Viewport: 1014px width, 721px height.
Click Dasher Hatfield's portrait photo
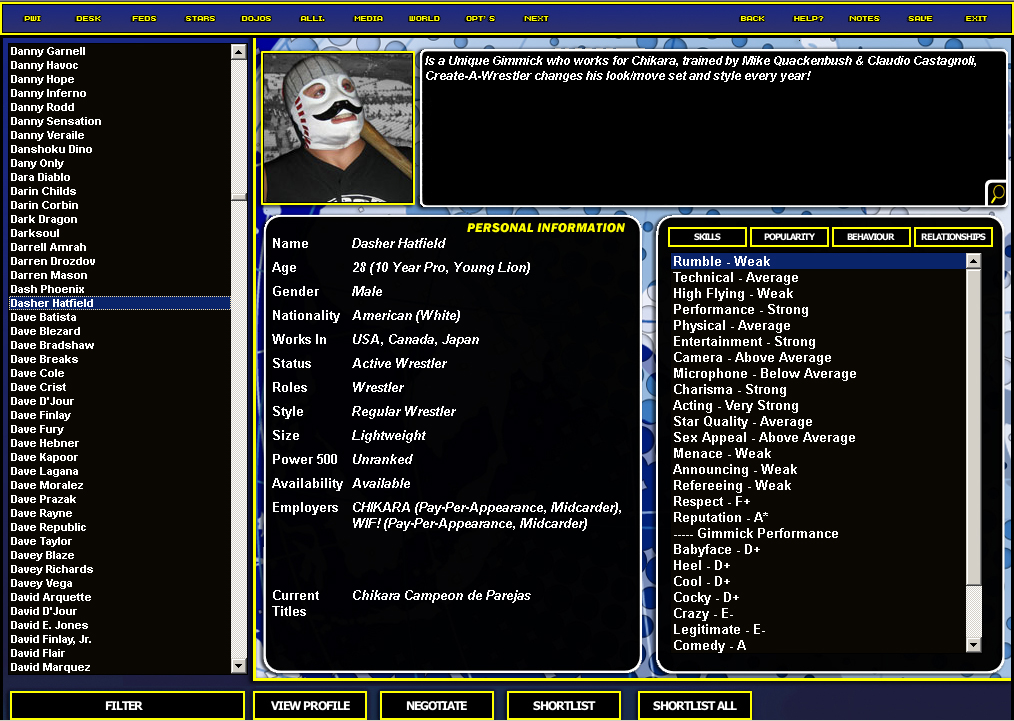click(x=338, y=128)
